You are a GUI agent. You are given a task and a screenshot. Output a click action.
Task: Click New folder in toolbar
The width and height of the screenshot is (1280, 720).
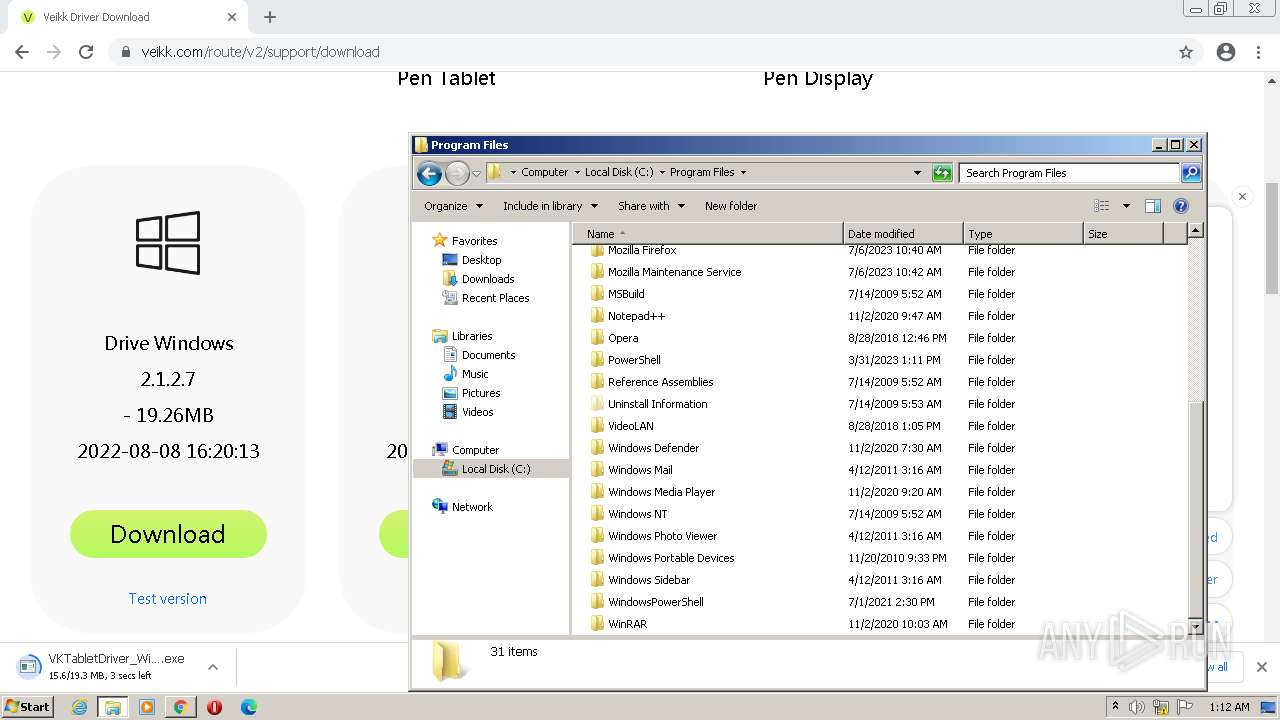point(731,206)
